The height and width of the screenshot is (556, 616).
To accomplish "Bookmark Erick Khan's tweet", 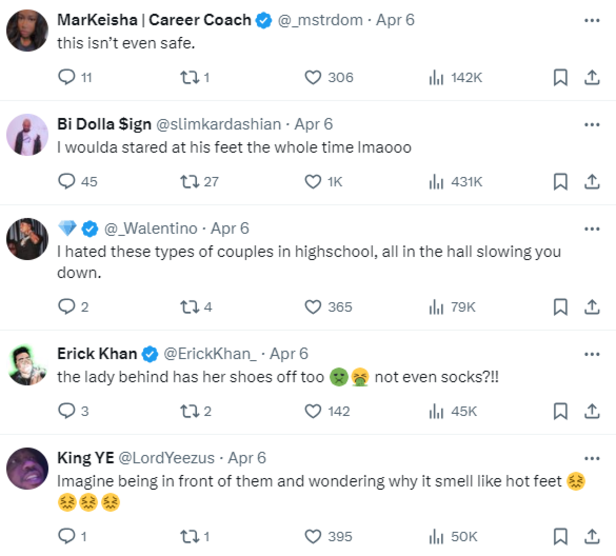I will 560,411.
